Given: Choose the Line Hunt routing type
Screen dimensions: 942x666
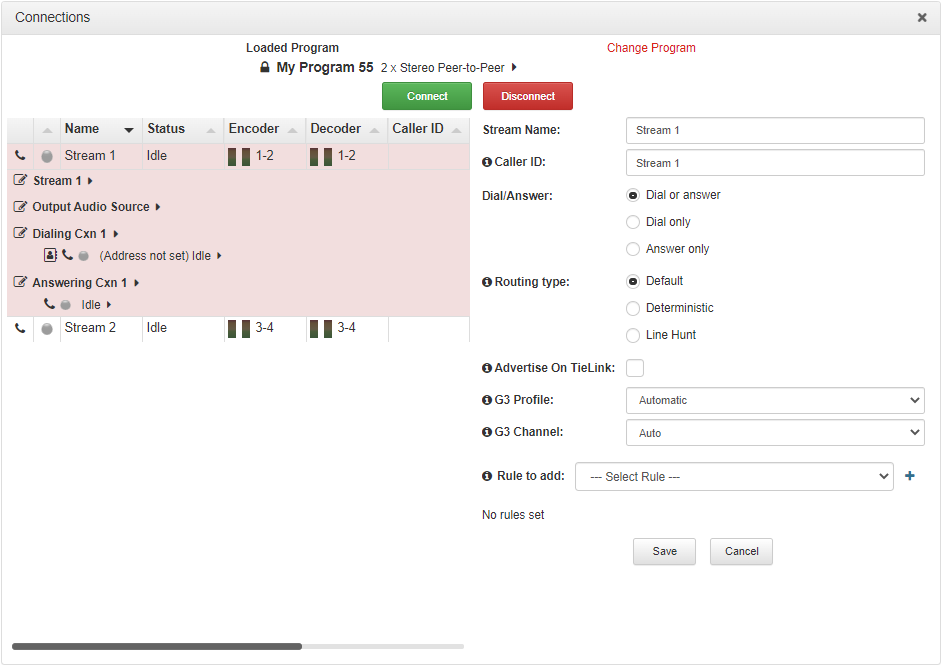Looking at the screenshot, I should tap(633, 335).
